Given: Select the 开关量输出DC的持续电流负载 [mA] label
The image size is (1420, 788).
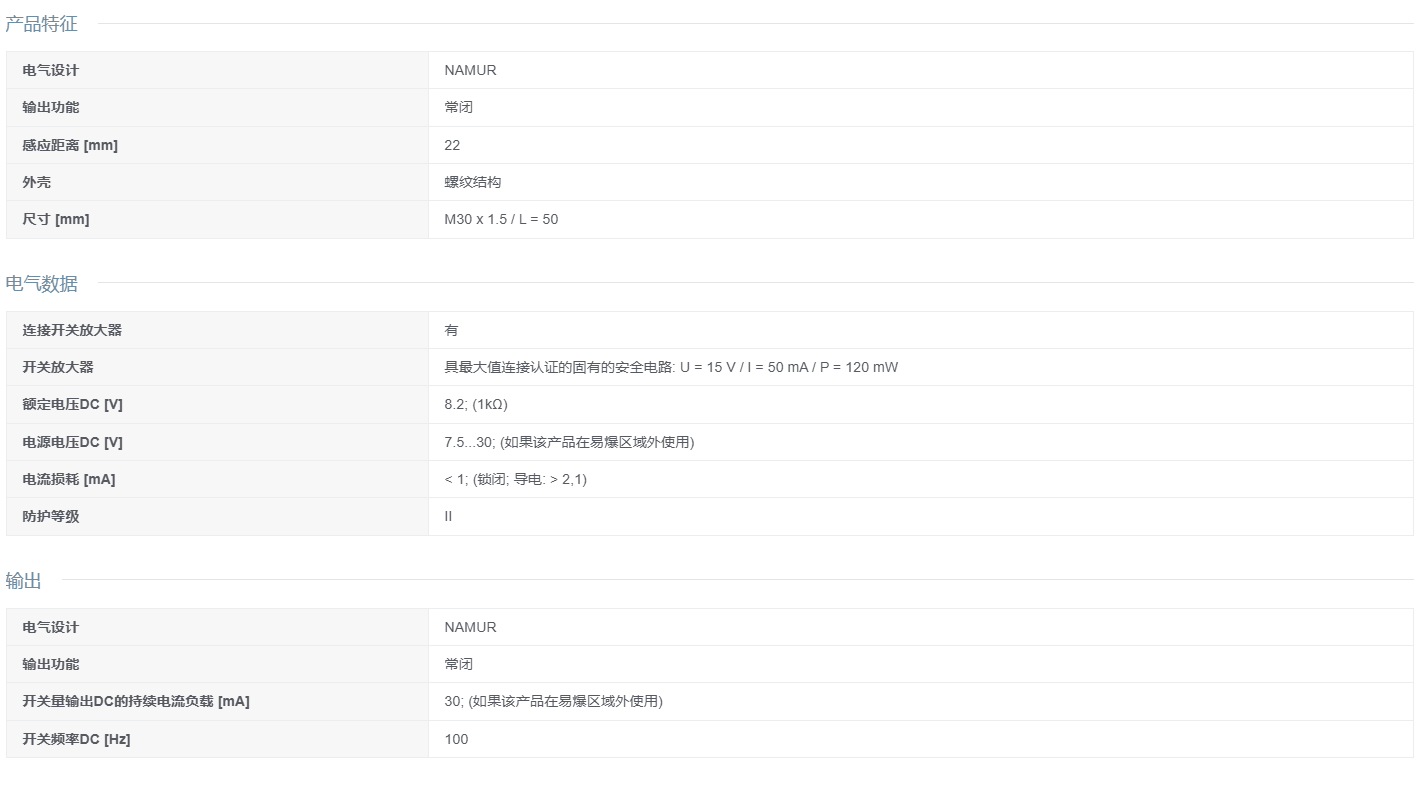Looking at the screenshot, I should pos(136,701).
